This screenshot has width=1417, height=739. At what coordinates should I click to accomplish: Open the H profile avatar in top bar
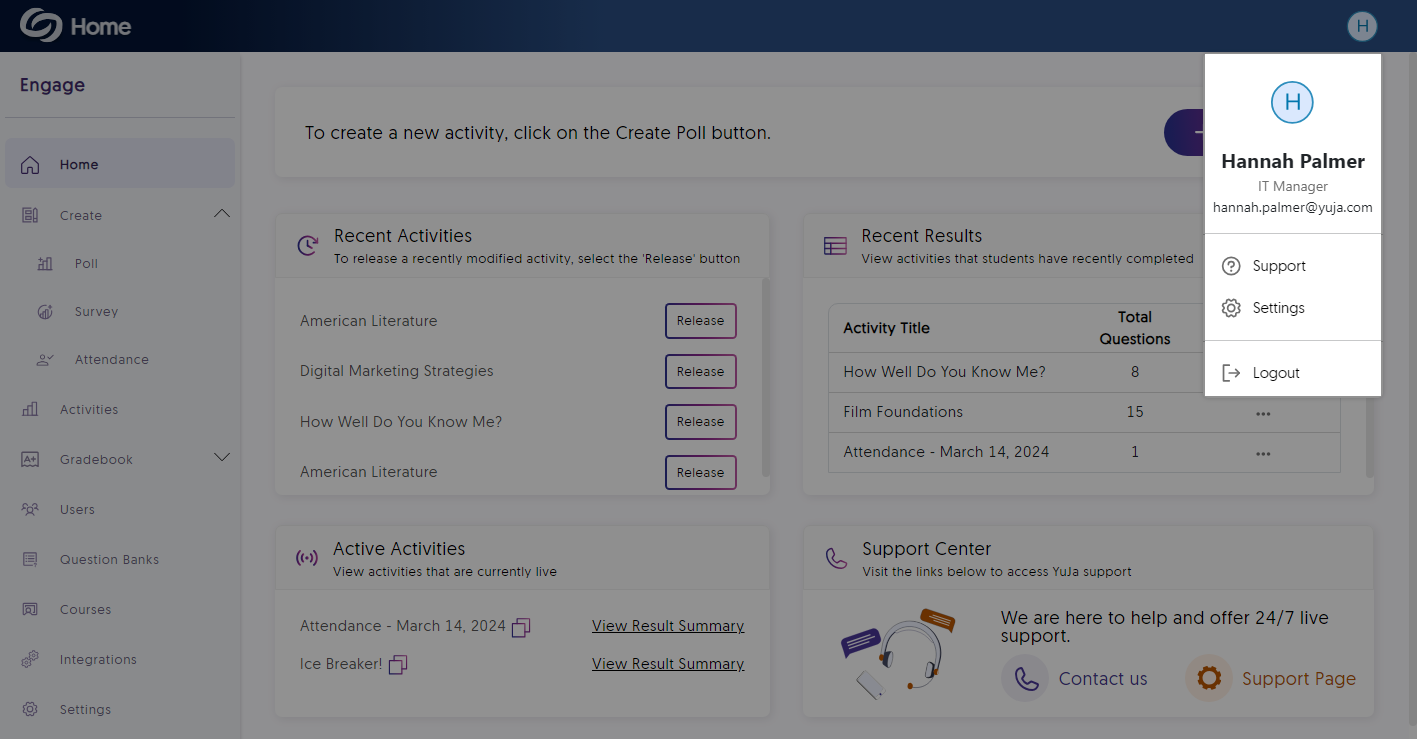pos(1362,26)
